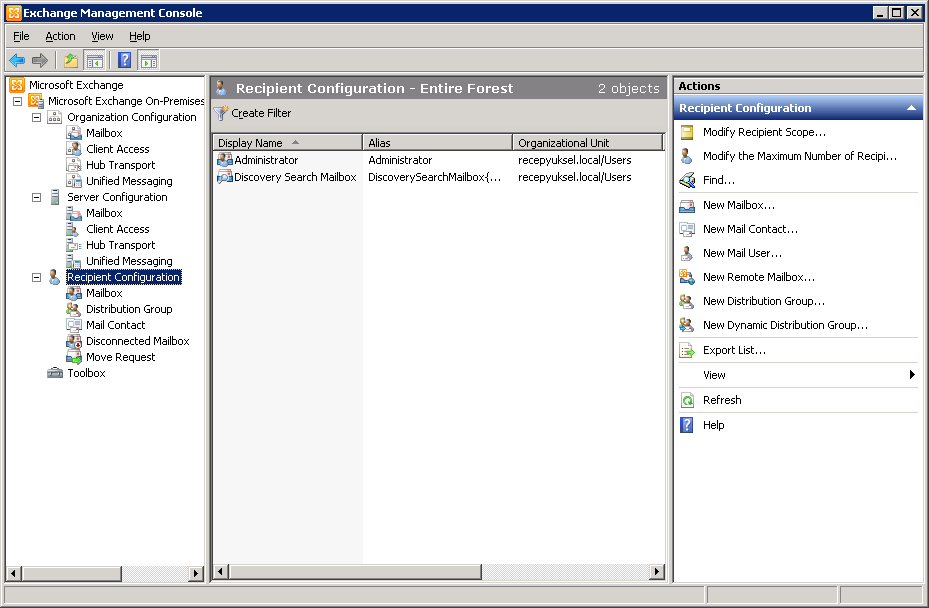
Task: Collapse the Microsoft Exchange On-Premises node
Action: pos(18,101)
